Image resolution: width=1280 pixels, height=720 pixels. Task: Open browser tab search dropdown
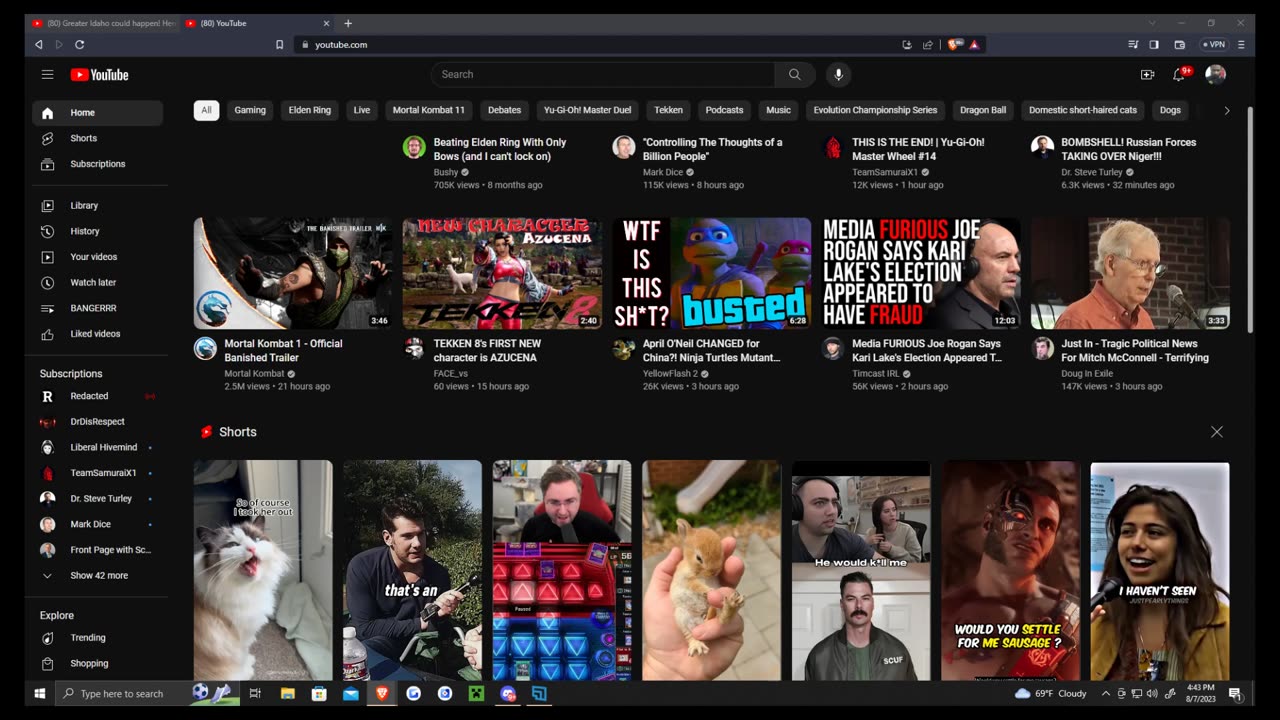click(x=1151, y=23)
